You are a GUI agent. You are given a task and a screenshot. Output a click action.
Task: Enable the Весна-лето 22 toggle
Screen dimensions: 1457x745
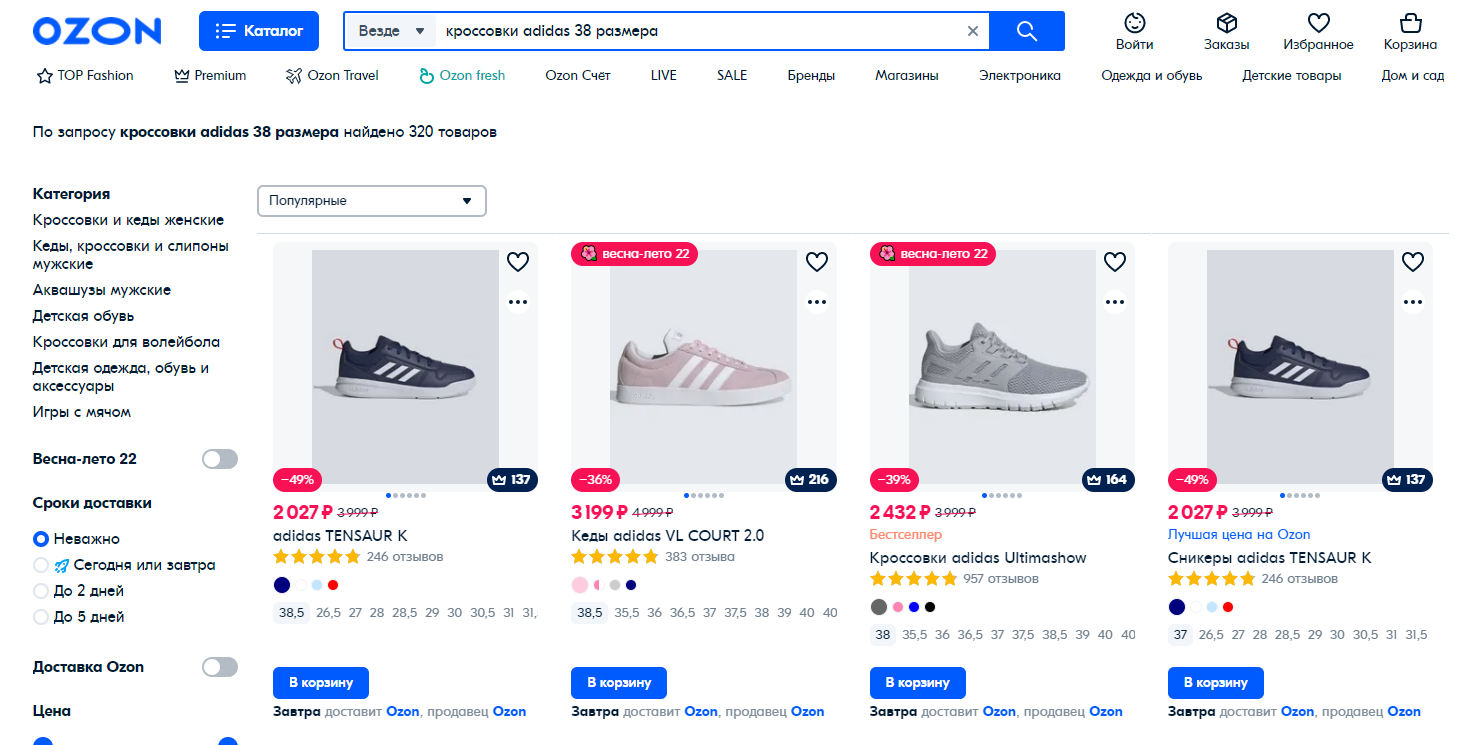220,459
